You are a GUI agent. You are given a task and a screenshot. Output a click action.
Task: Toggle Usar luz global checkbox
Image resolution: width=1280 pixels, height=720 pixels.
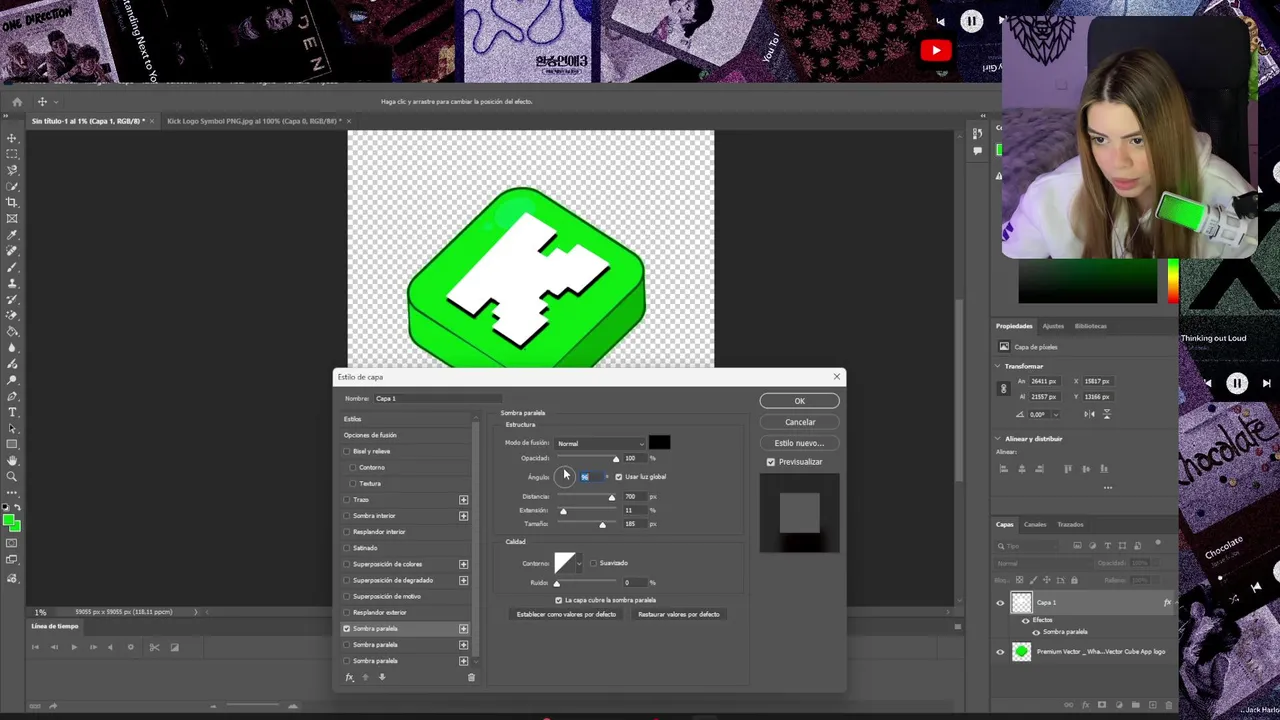(x=619, y=477)
